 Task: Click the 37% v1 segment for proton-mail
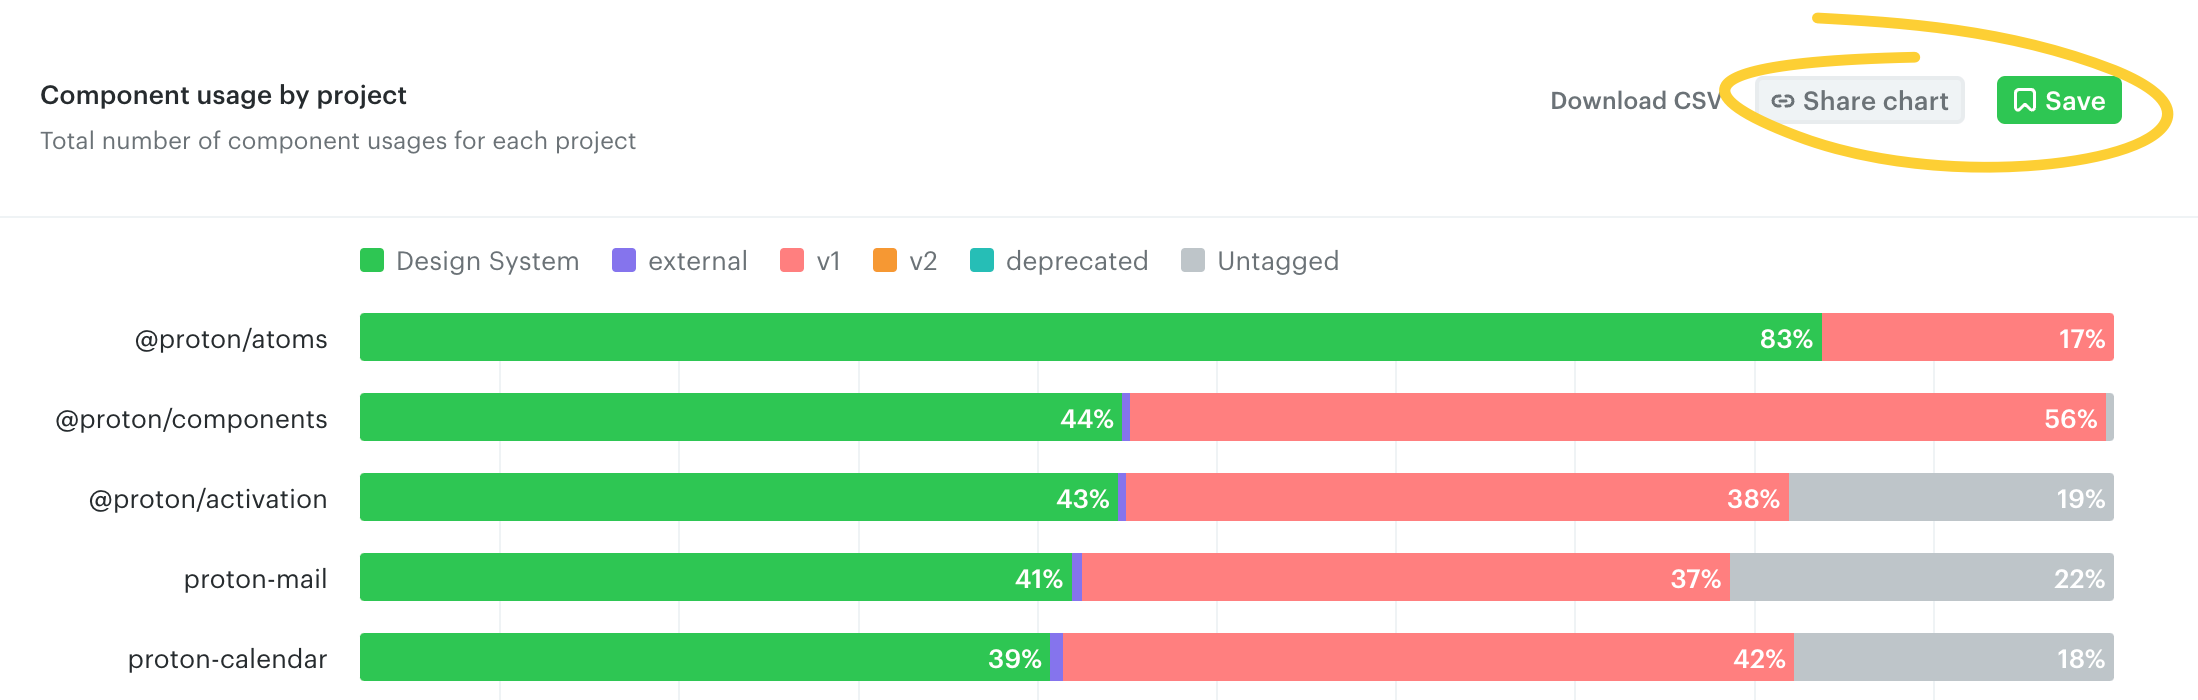pos(1405,577)
